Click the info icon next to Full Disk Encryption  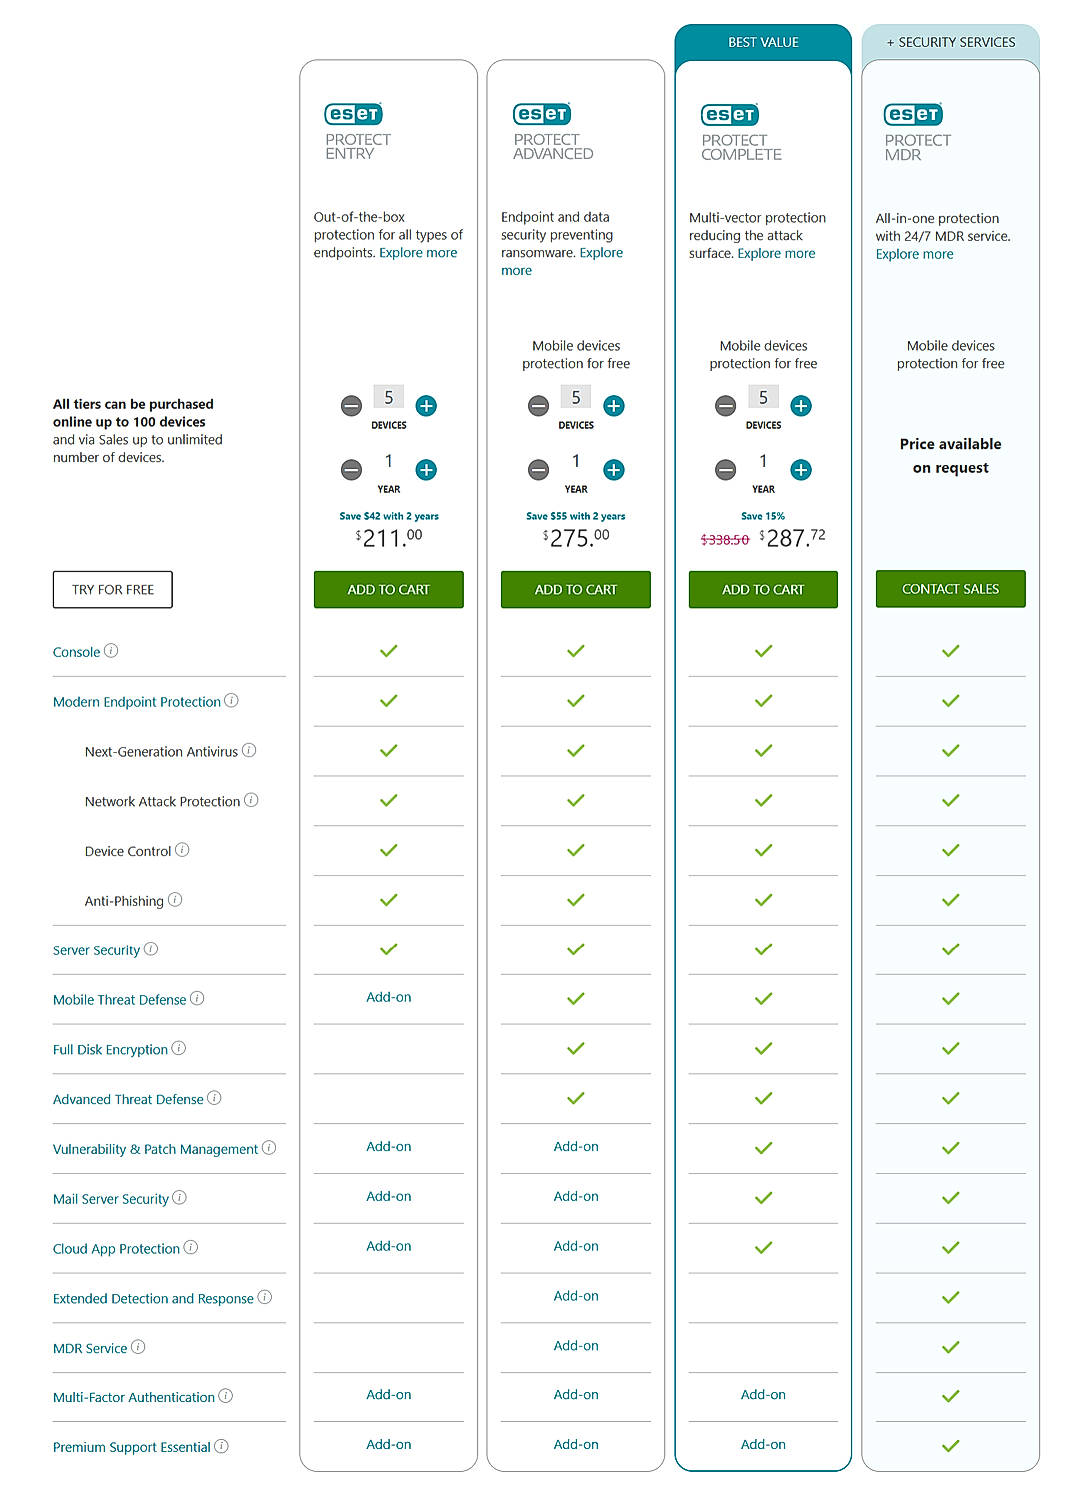[180, 1047]
